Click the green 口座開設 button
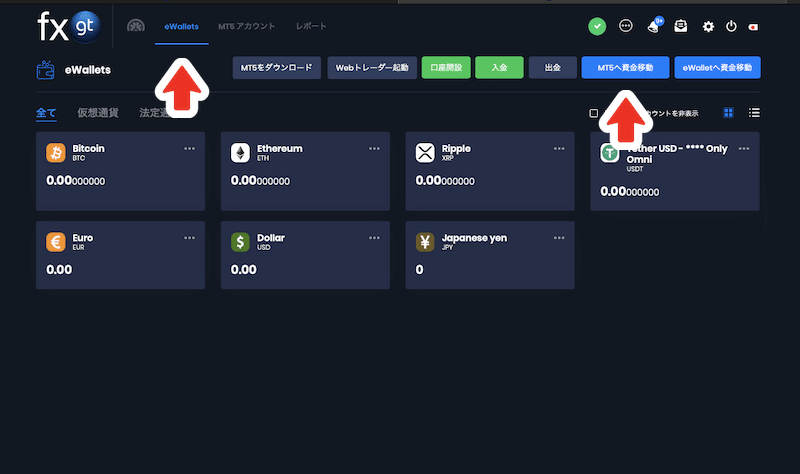Image resolution: width=800 pixels, height=474 pixels. pos(446,67)
